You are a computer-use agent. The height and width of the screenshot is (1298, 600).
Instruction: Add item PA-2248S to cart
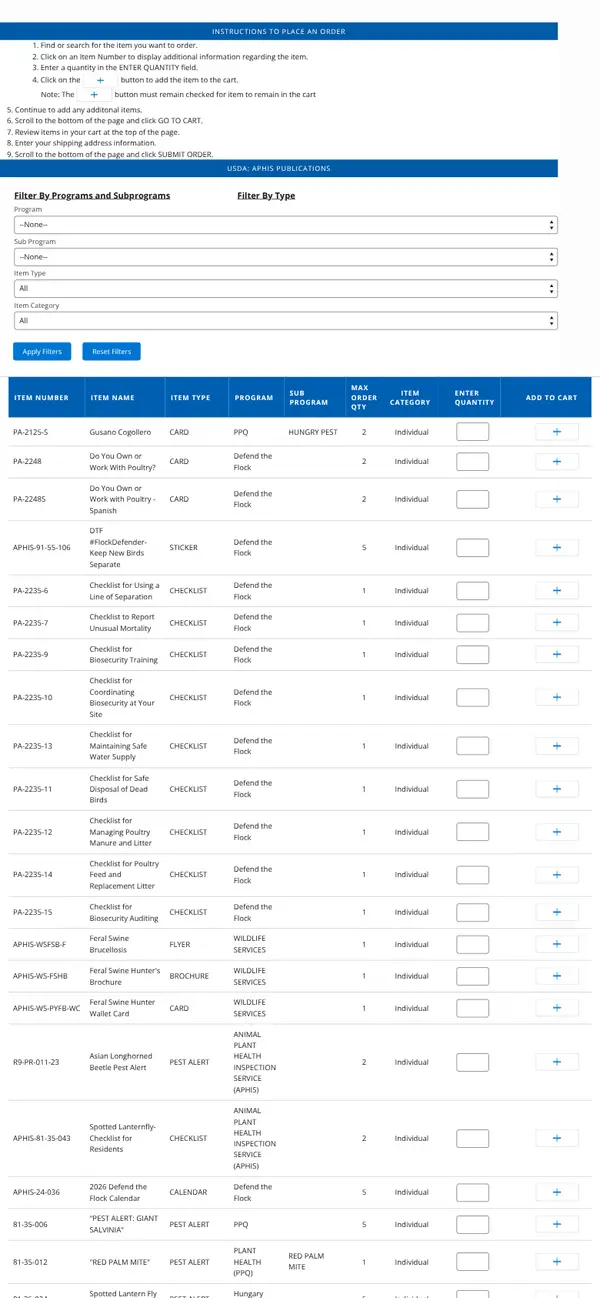(x=557, y=499)
